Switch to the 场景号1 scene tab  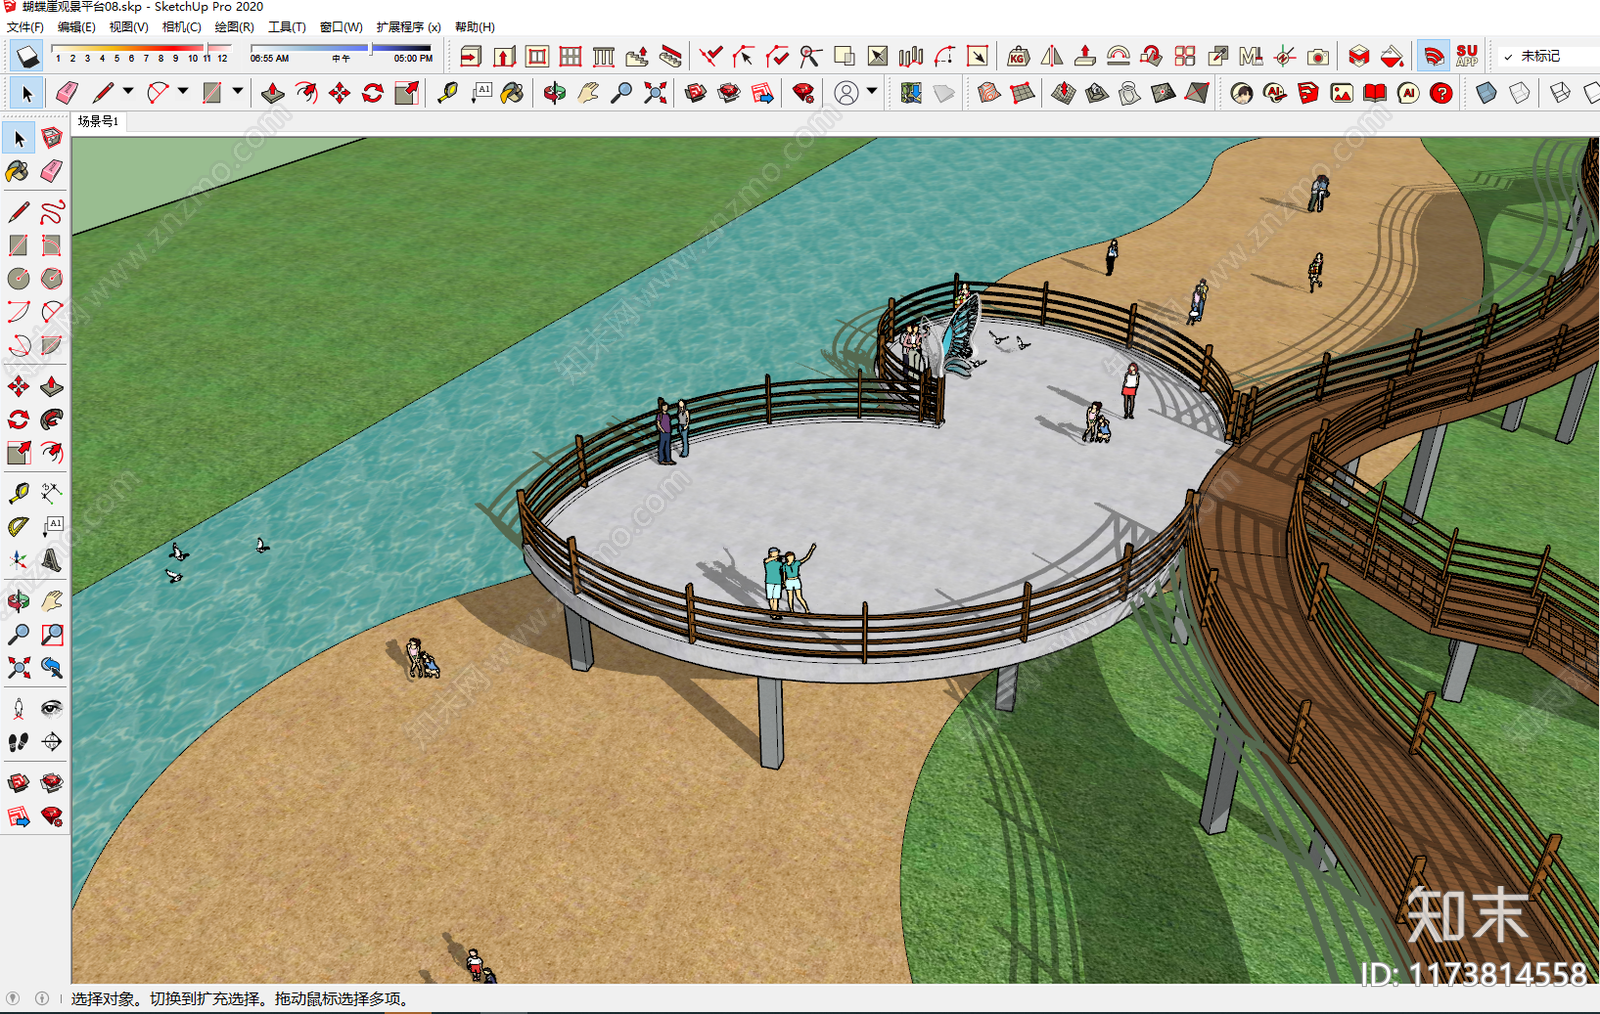(98, 121)
